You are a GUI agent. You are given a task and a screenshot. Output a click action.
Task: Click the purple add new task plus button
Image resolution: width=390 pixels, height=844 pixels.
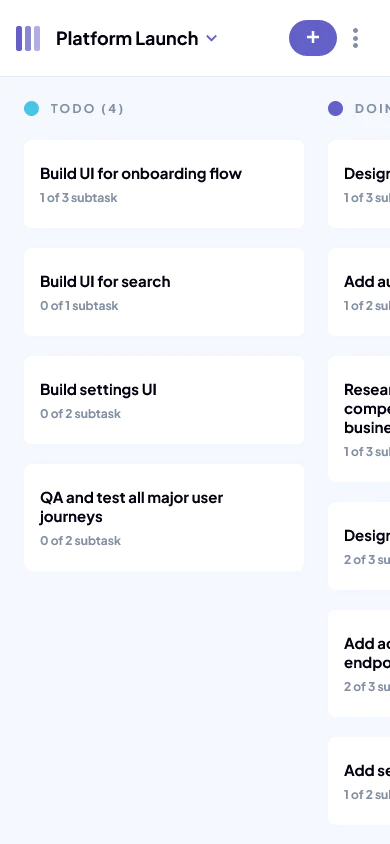(313, 38)
